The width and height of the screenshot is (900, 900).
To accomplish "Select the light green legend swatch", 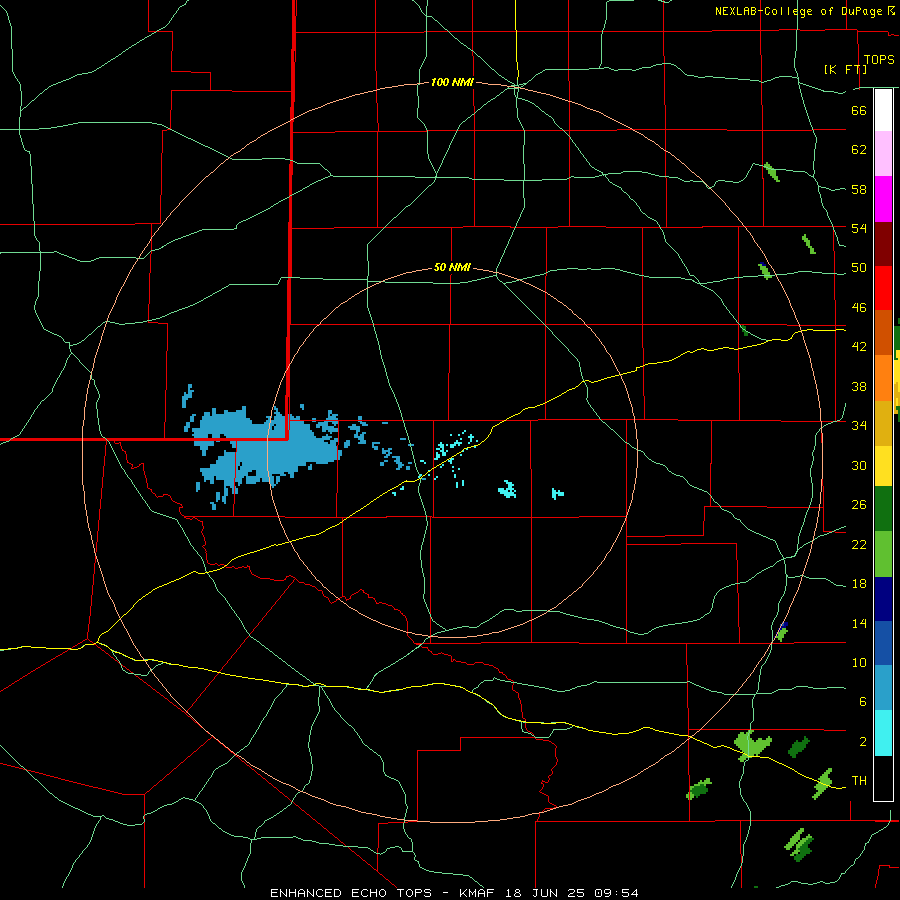I will (x=883, y=554).
